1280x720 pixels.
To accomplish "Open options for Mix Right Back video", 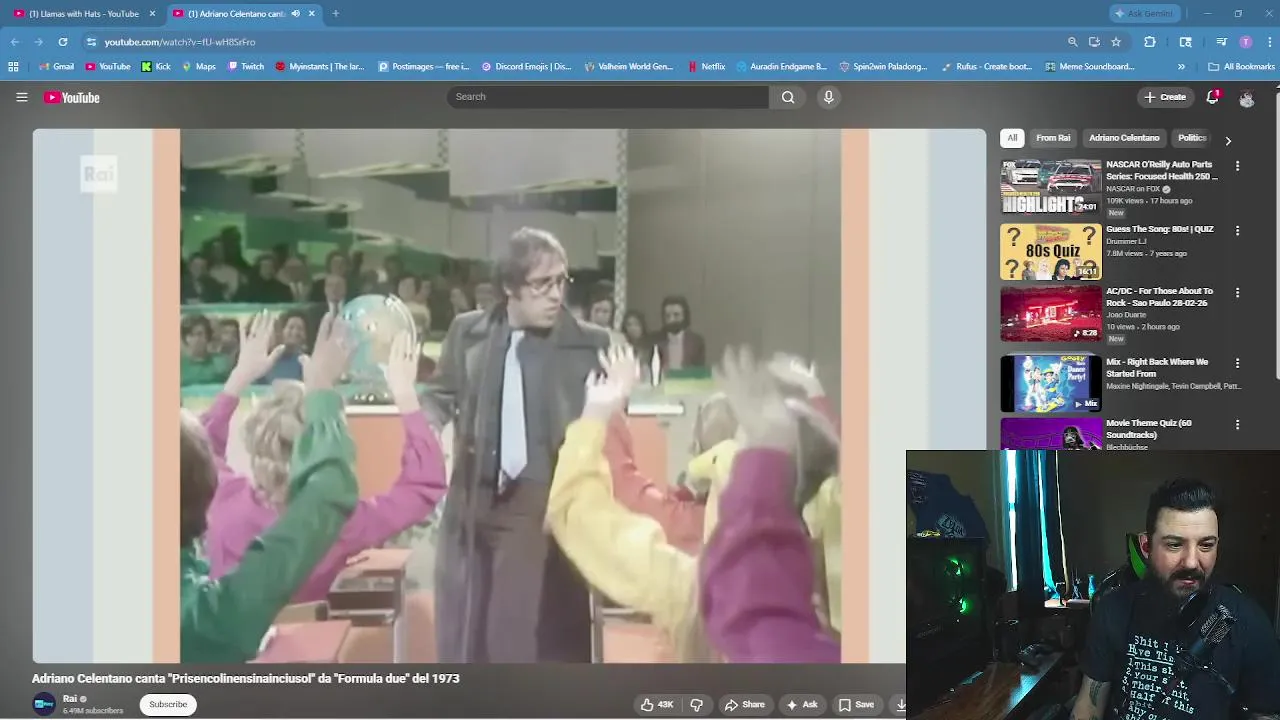I will [1237, 363].
